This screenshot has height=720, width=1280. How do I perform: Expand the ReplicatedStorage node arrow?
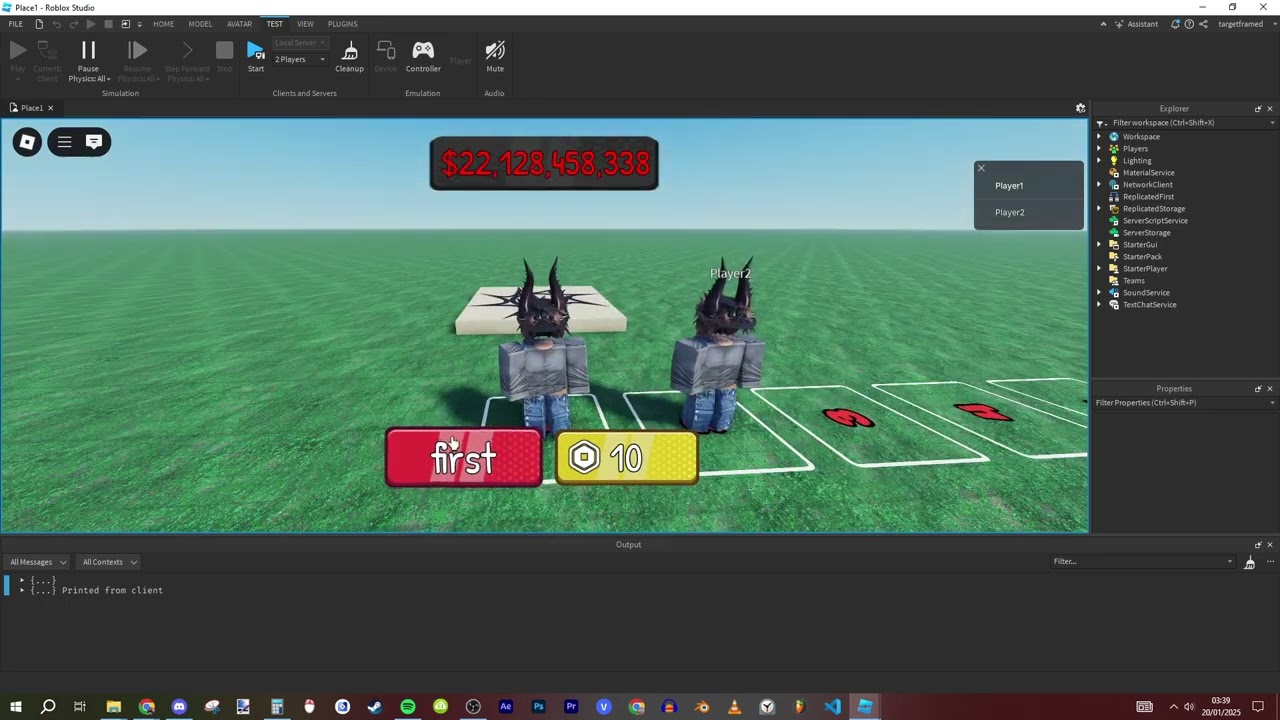1099,209
